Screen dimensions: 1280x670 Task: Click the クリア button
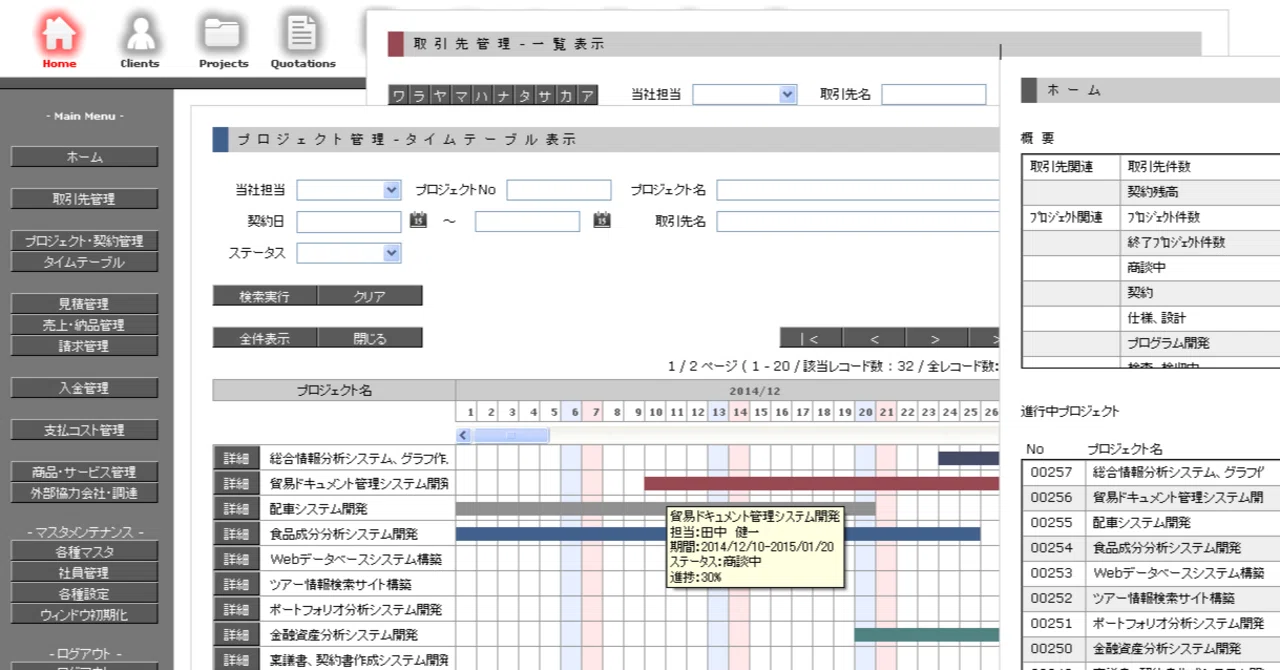[x=370, y=296]
